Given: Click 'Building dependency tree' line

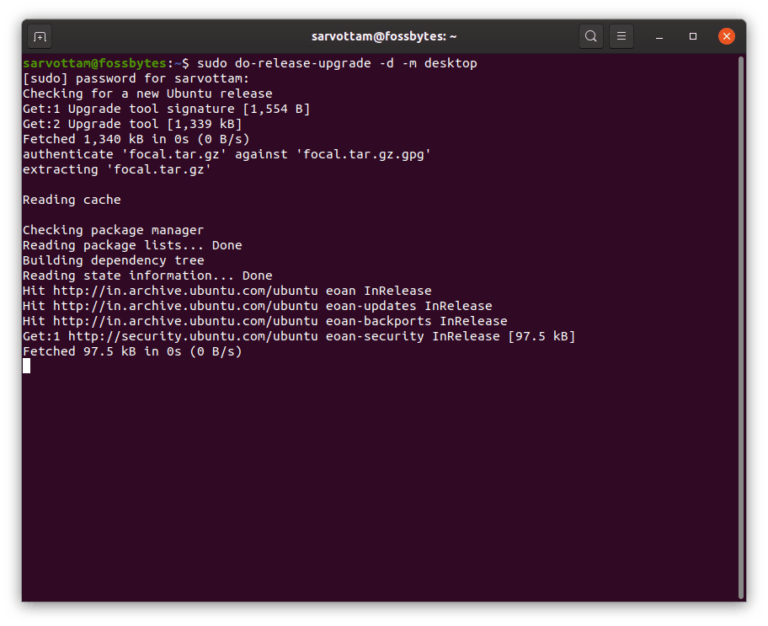Looking at the screenshot, I should coord(113,261).
